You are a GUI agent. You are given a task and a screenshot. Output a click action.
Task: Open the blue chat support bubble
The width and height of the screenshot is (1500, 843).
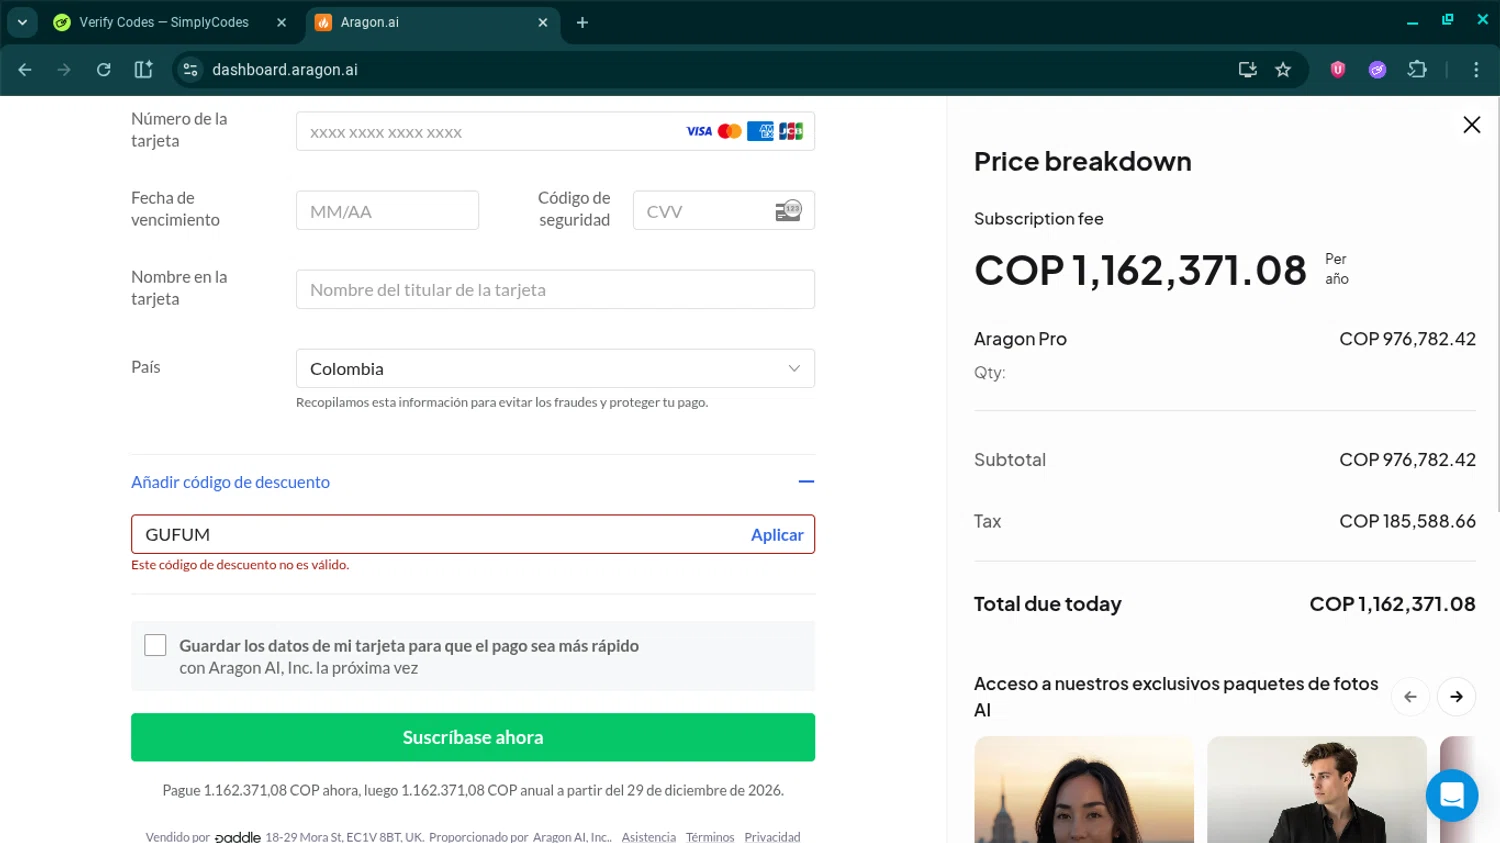[1452, 796]
